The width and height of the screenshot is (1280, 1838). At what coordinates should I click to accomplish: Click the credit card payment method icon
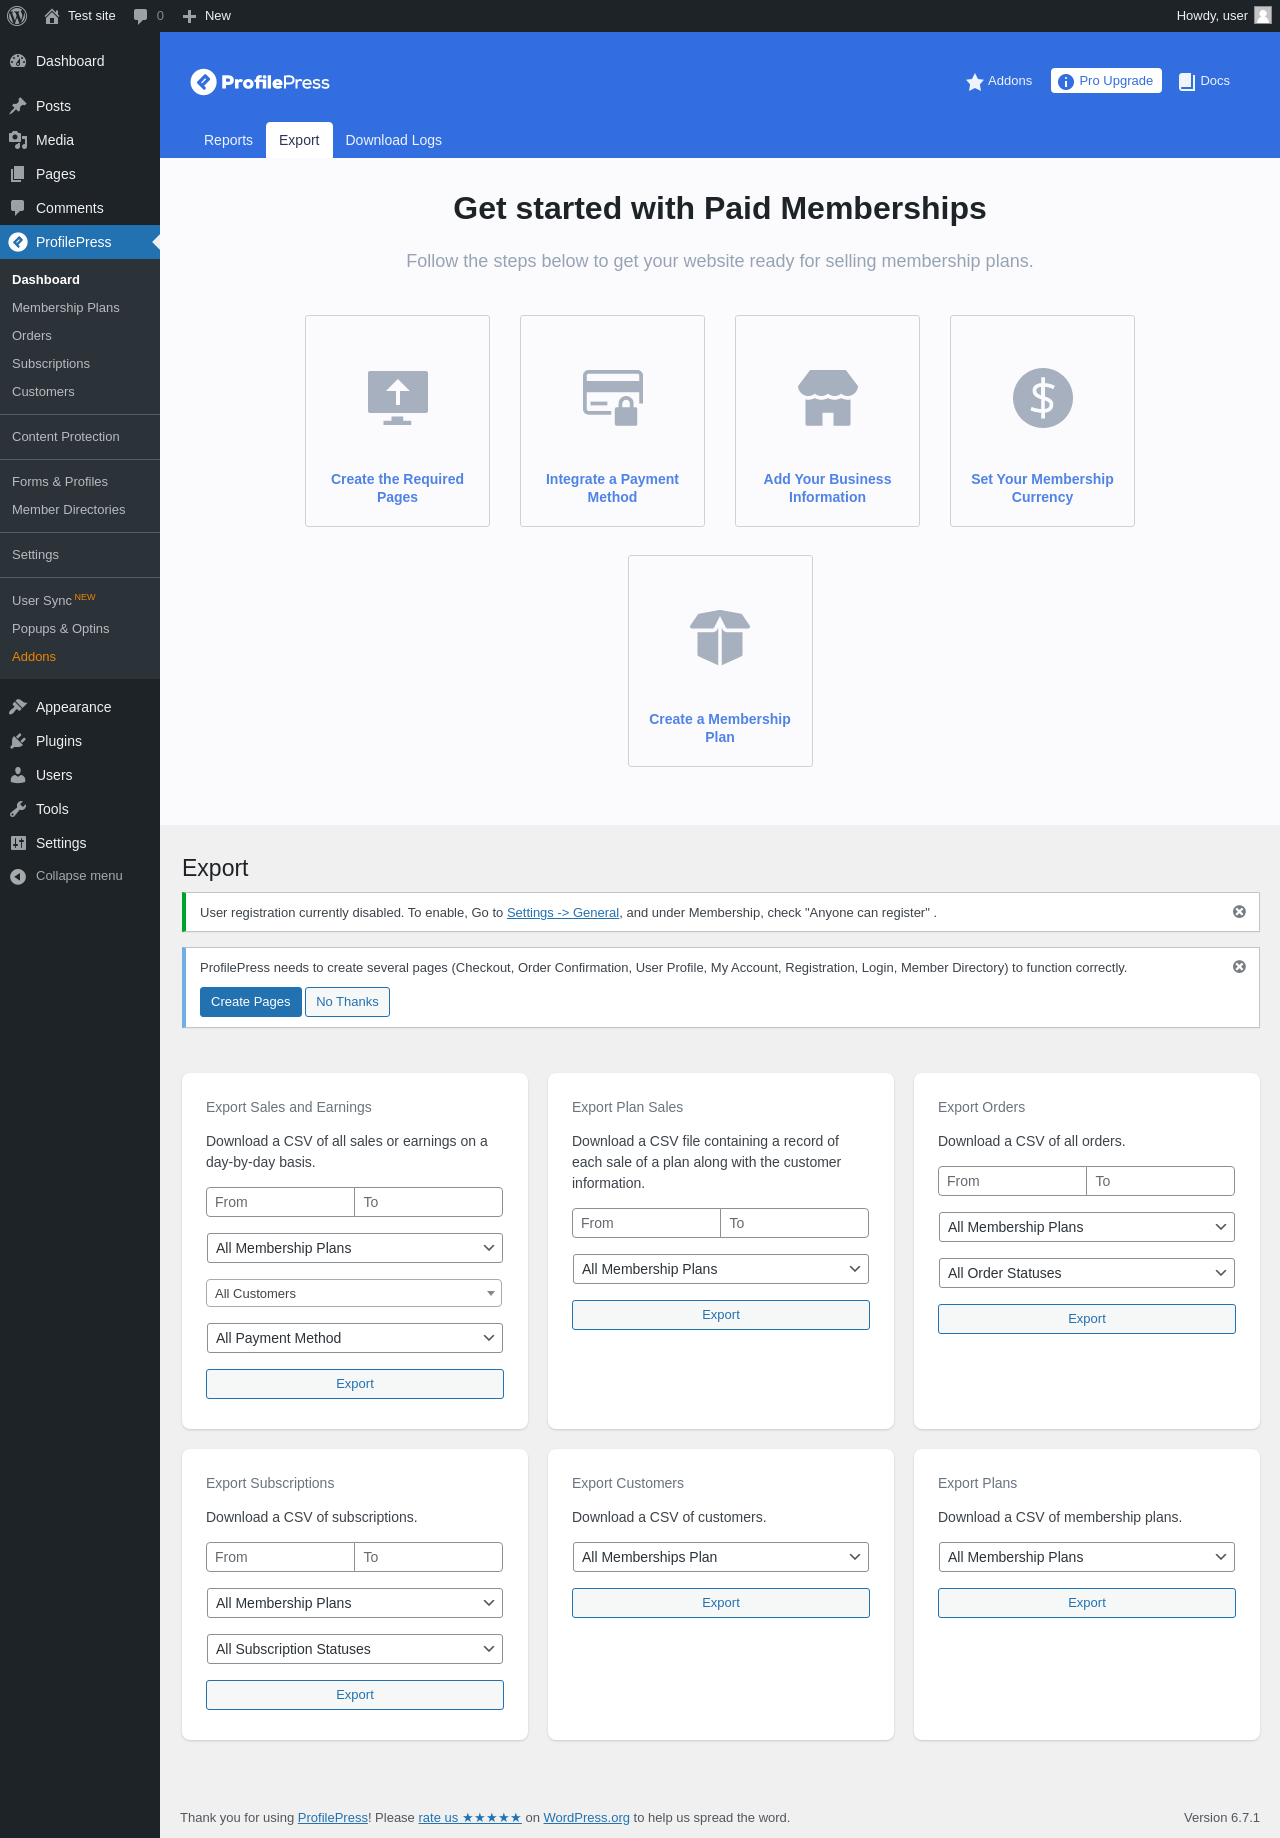coord(612,398)
